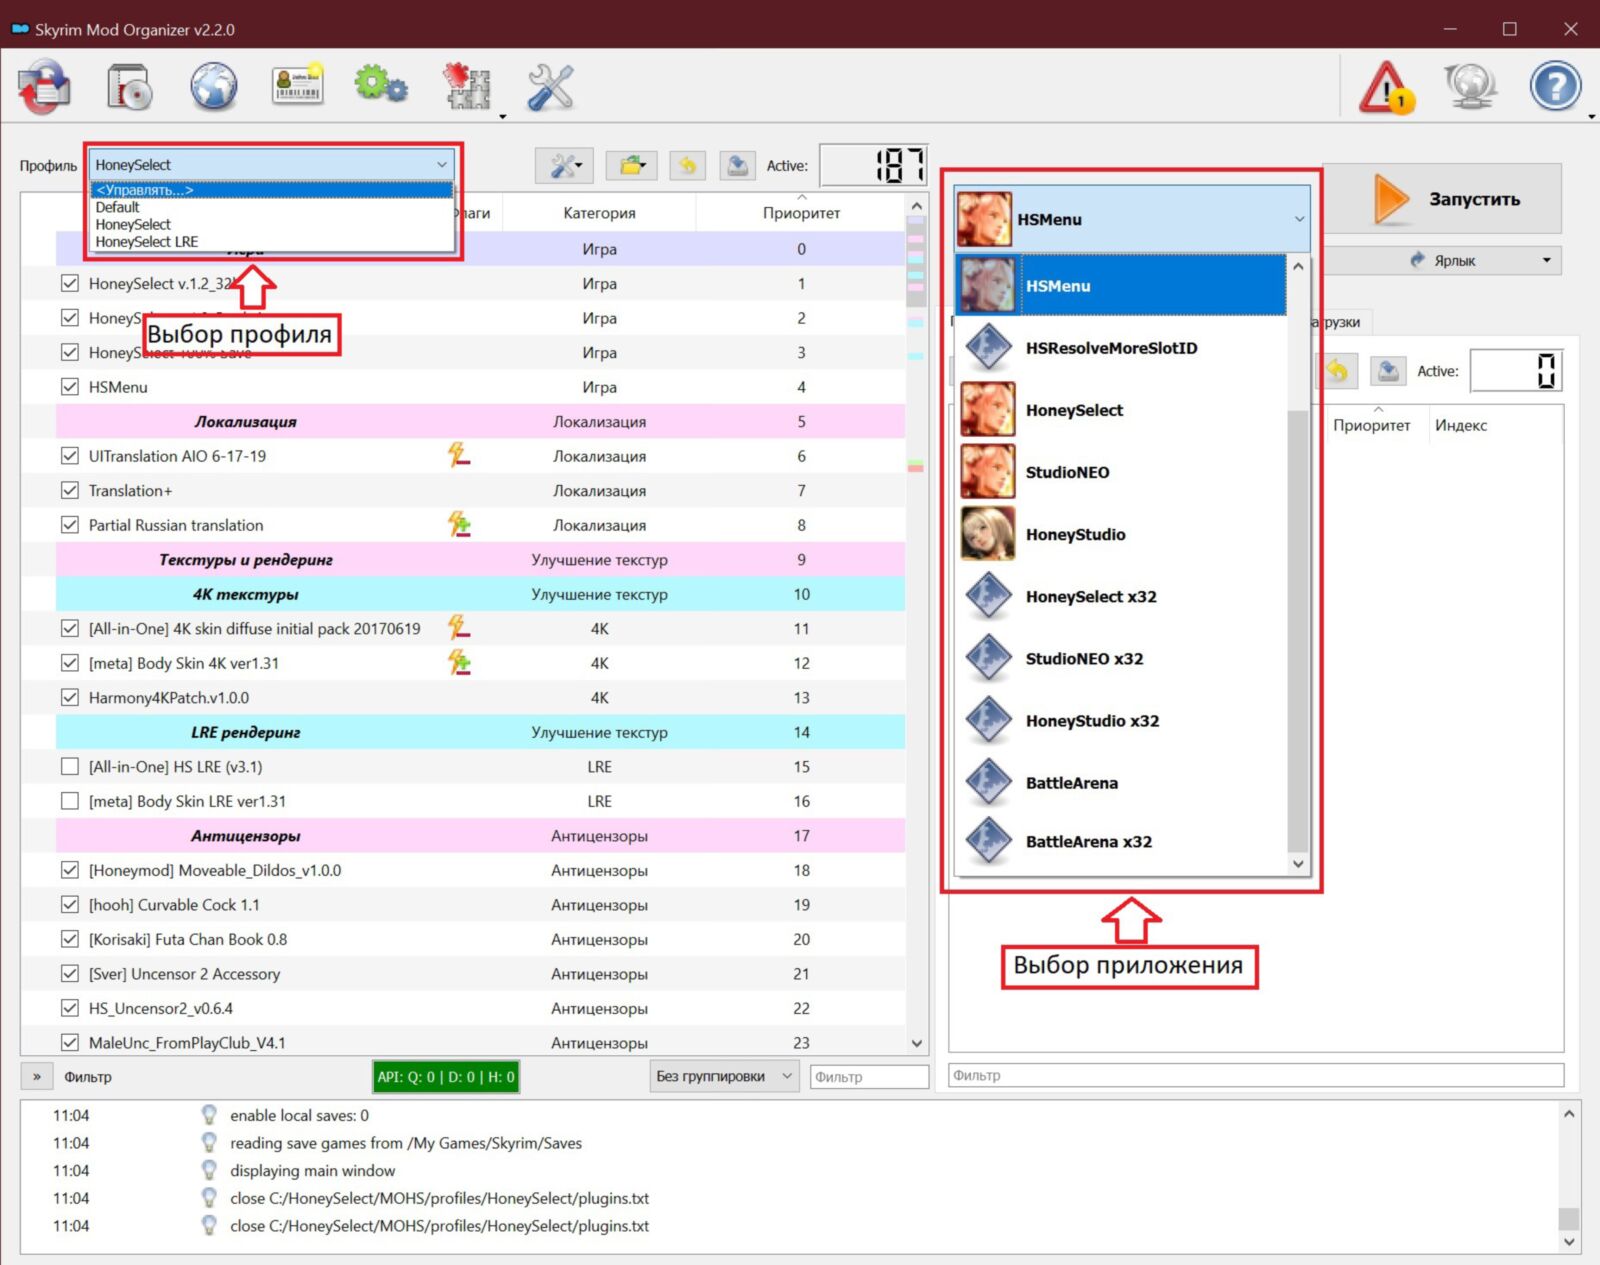The image size is (1600, 1265).
Task: Toggle Translation+ mod checkbox
Action: (x=70, y=490)
